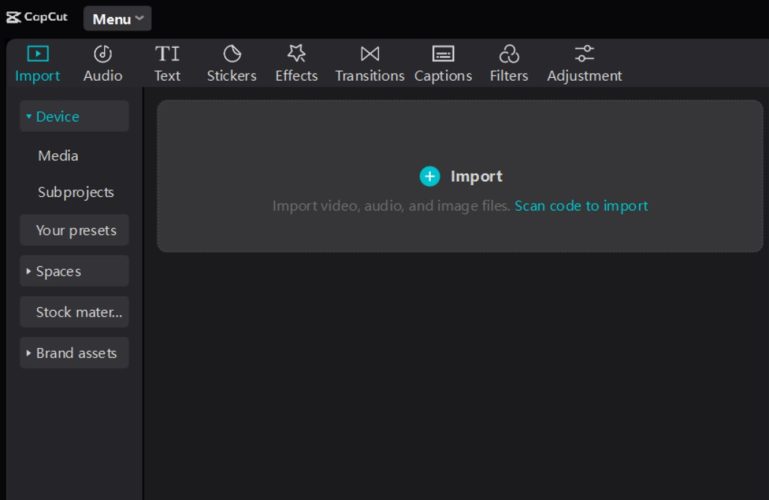This screenshot has width=769, height=500.
Task: Select the Text tool icon
Action: tap(167, 54)
